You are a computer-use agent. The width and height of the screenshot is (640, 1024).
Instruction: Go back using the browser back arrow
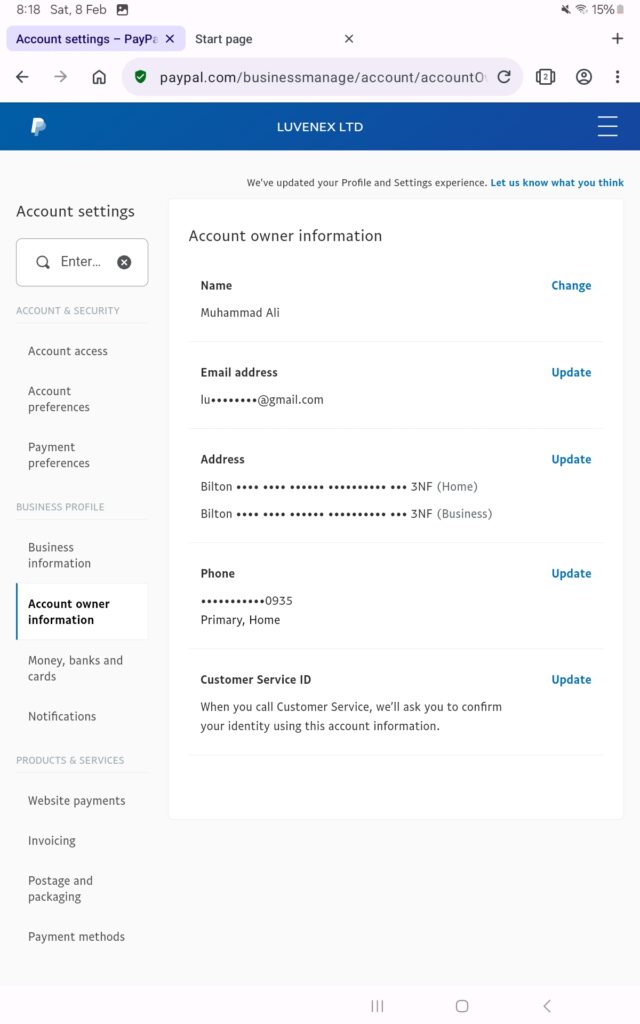(23, 77)
